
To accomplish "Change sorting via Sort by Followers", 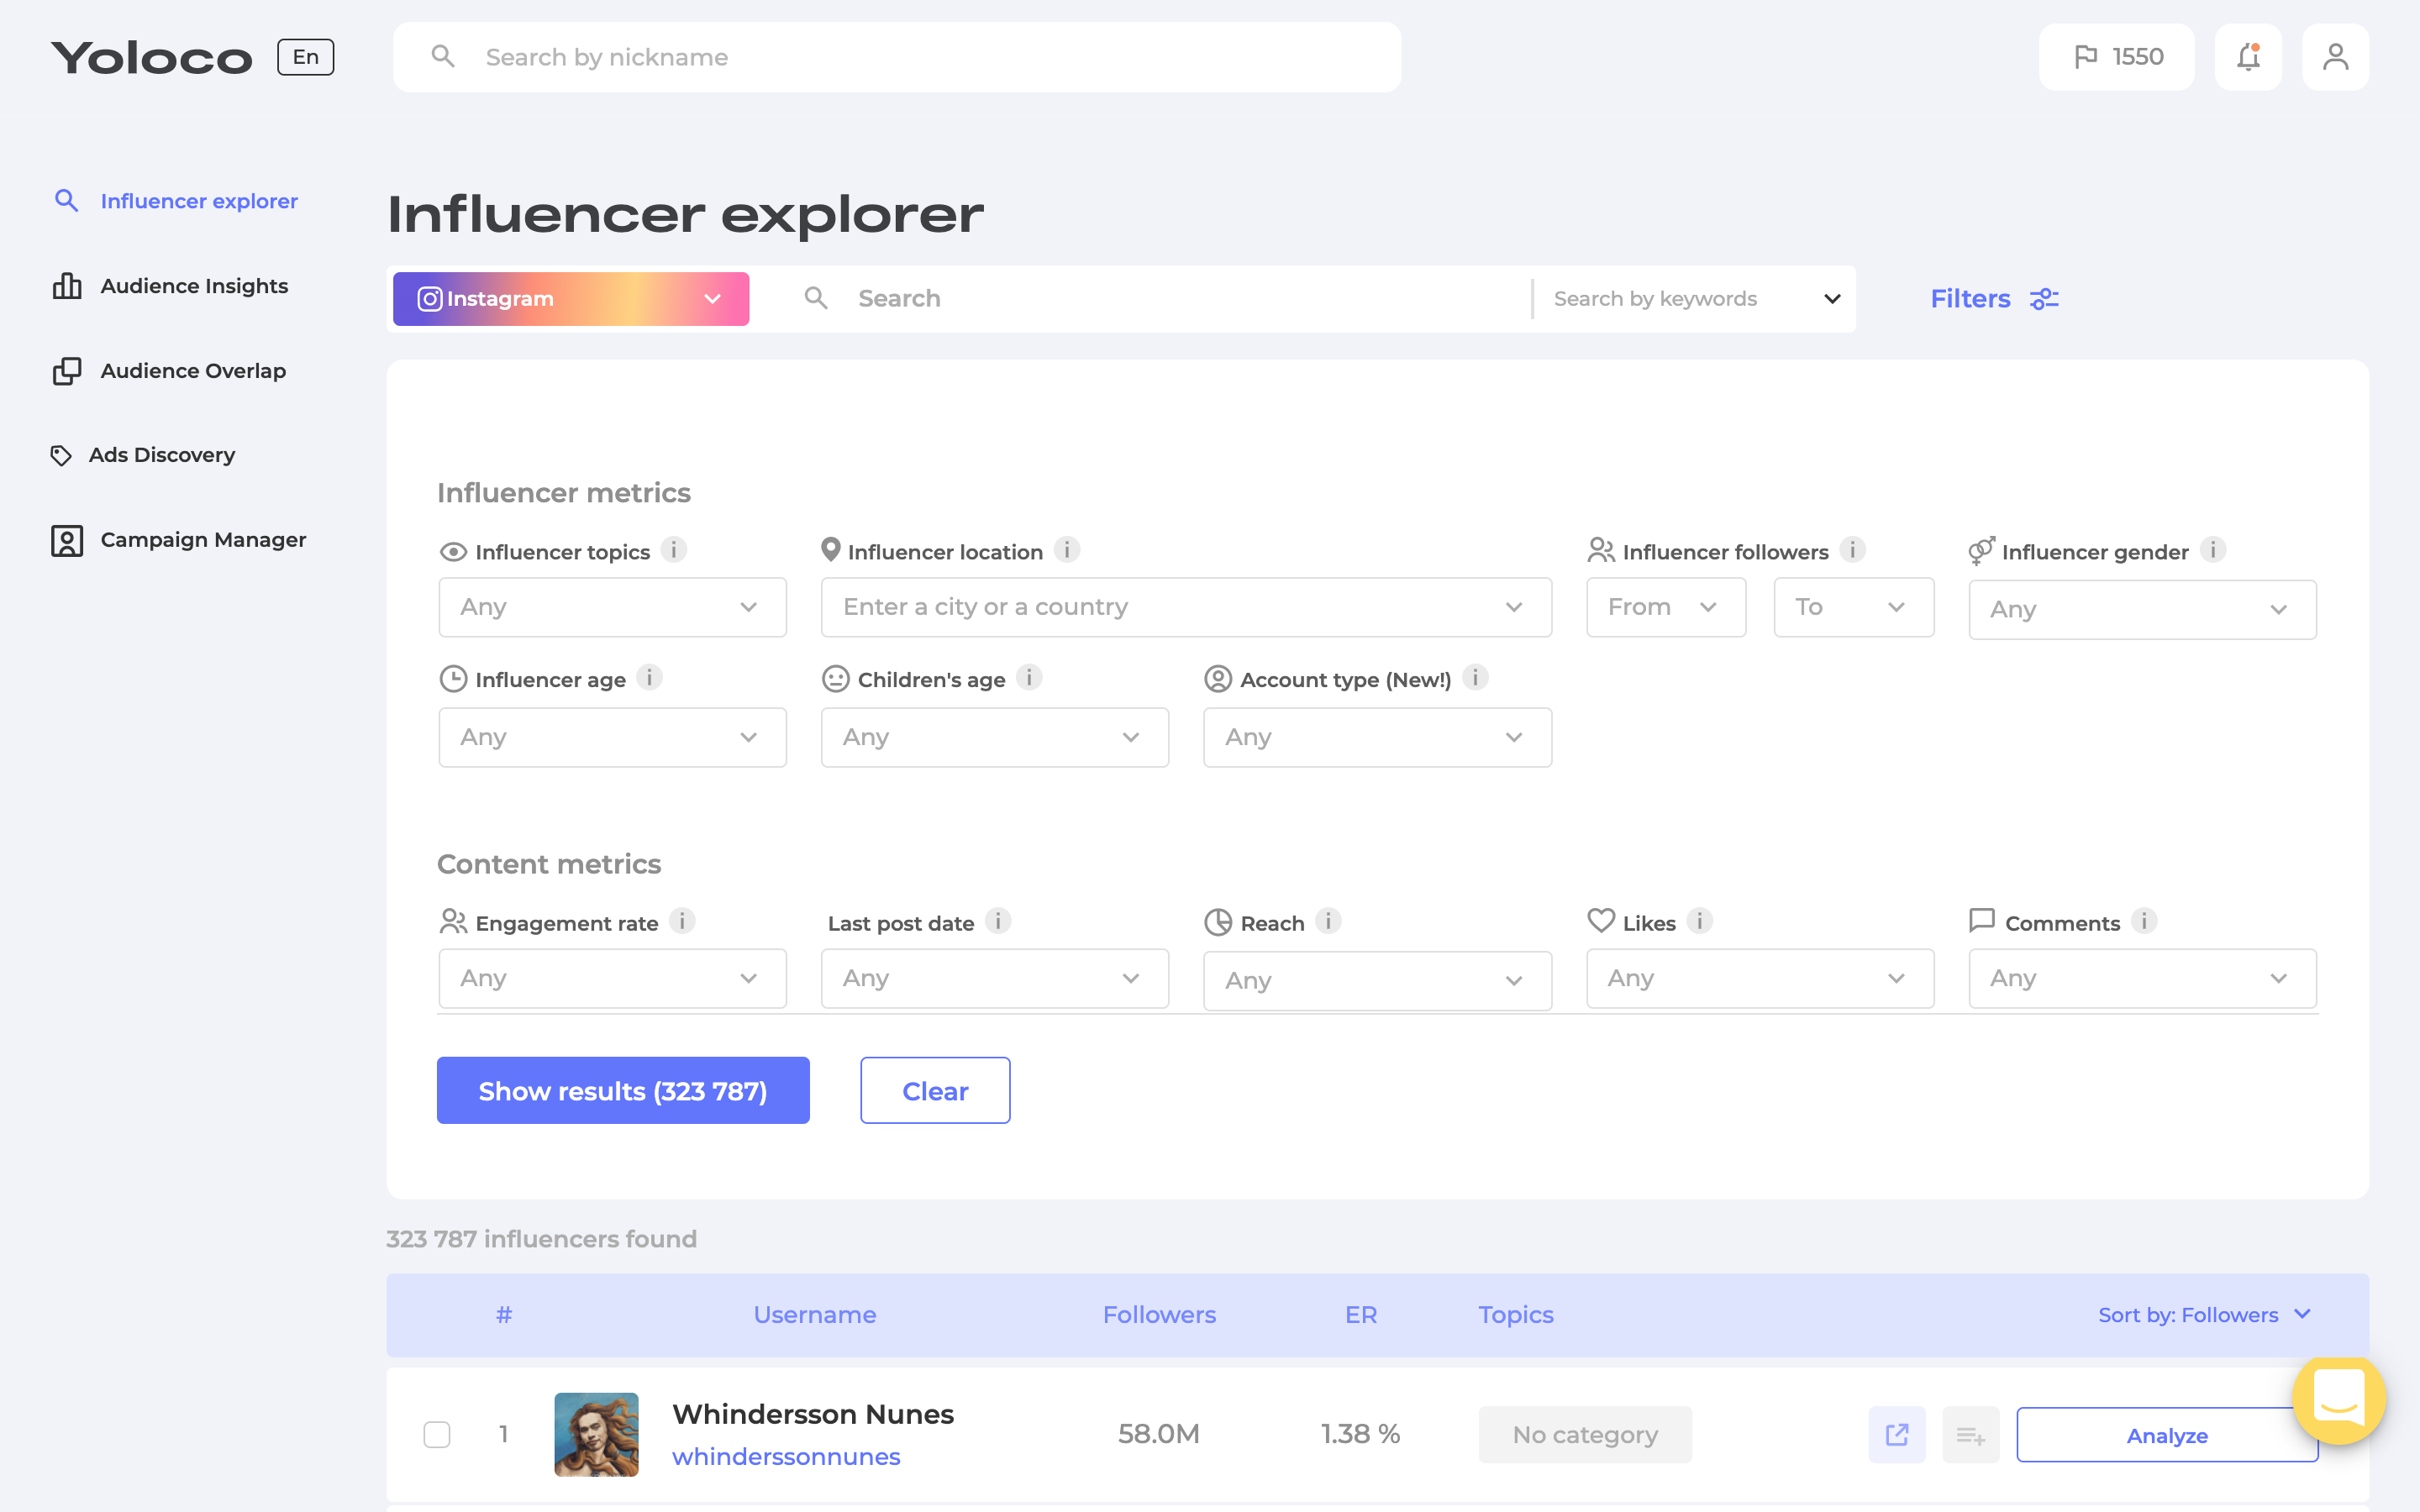I will 2205,1315.
